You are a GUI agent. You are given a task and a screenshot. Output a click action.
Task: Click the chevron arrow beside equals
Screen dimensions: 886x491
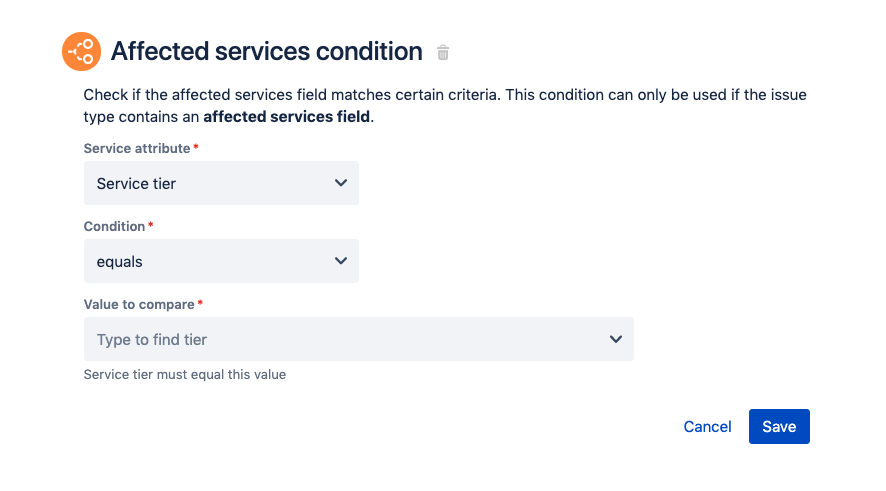(341, 261)
